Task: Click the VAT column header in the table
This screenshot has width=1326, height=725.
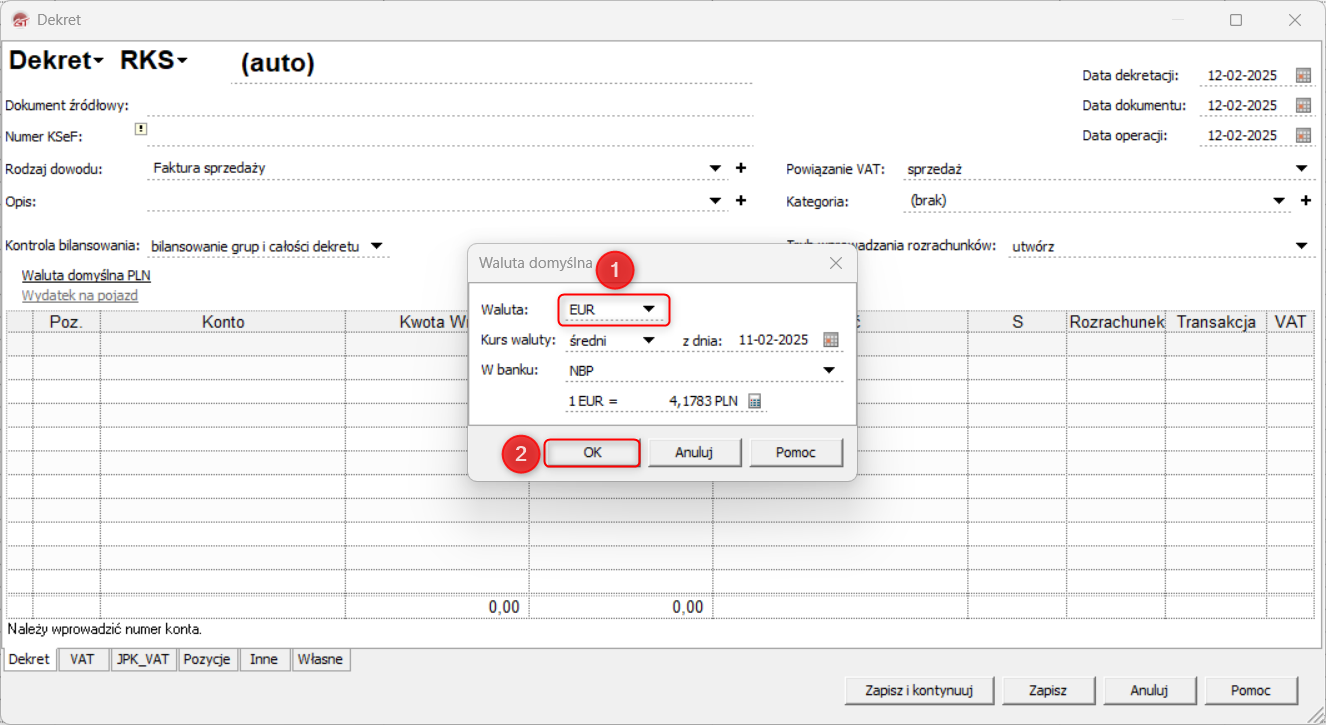Action: [x=1290, y=322]
